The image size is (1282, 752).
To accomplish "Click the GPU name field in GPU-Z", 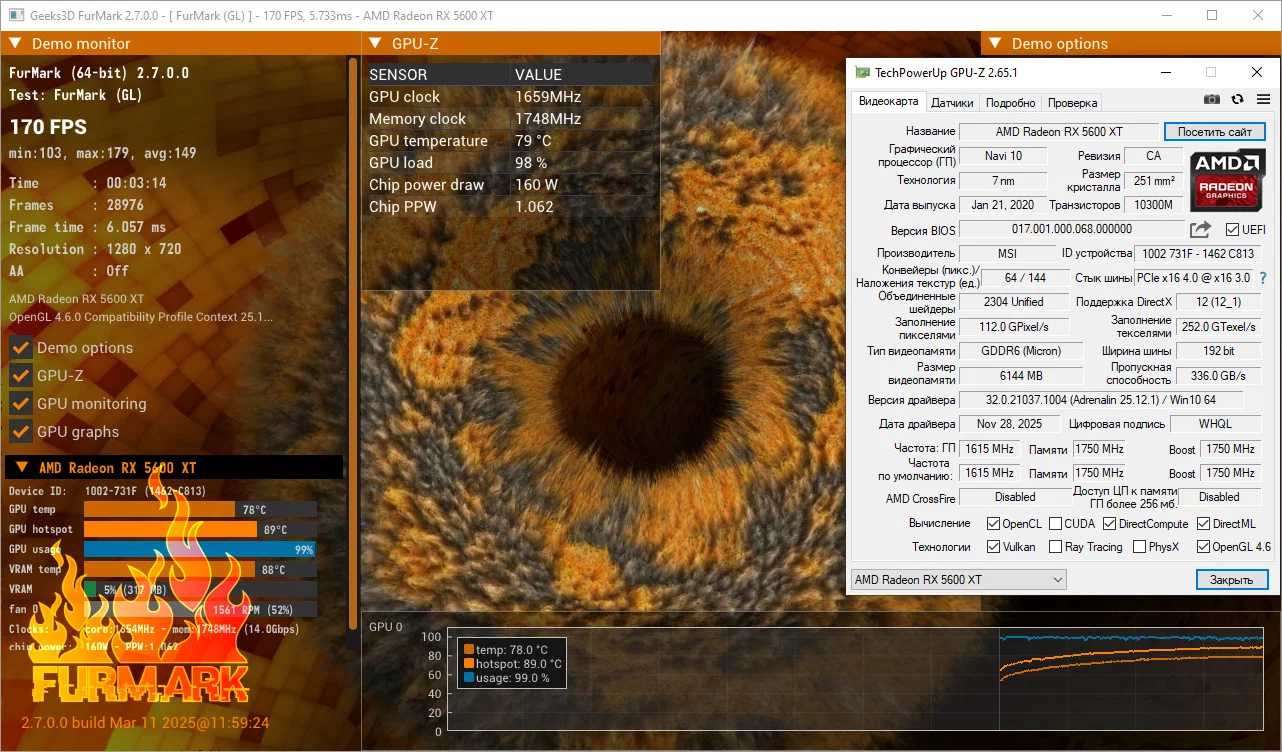I will pos(1059,132).
